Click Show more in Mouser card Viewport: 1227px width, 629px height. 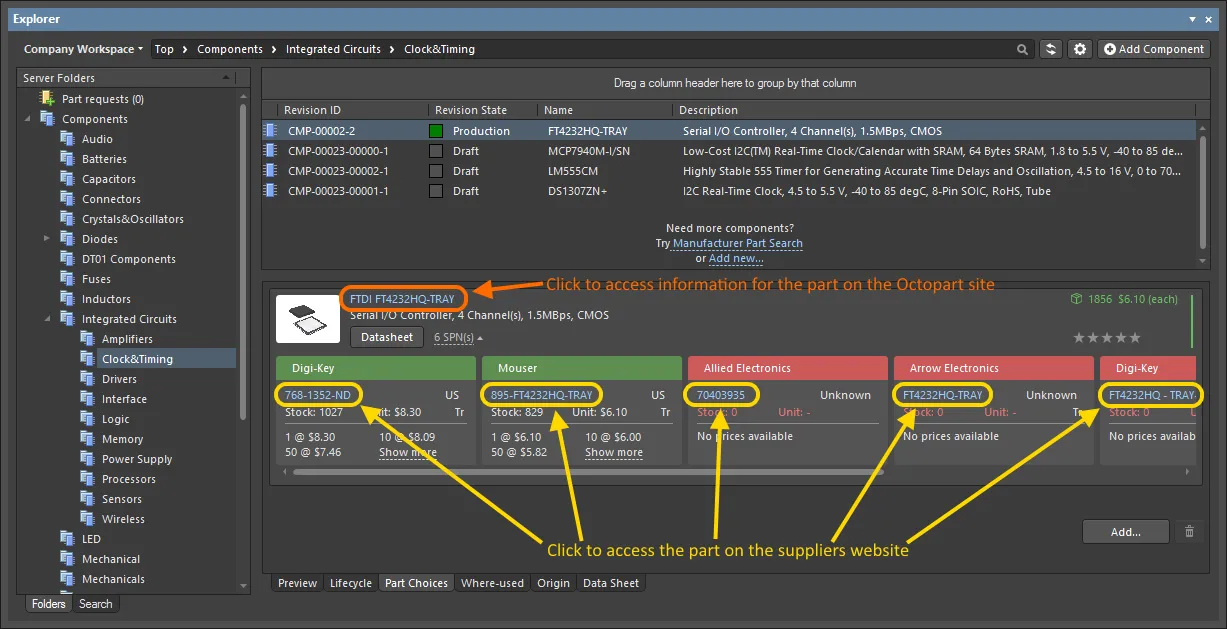pos(613,453)
